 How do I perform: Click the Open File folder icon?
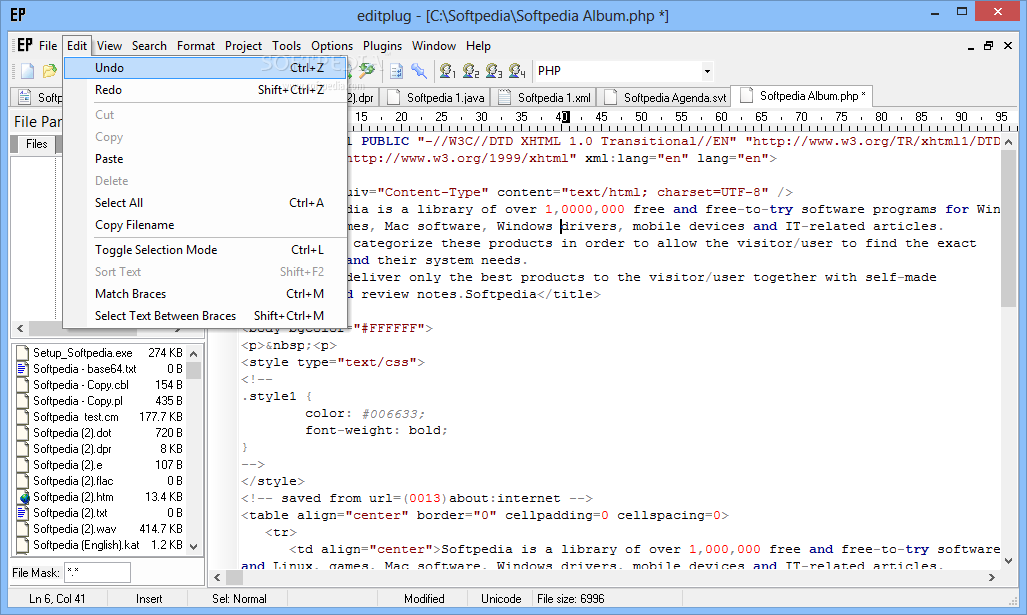point(49,71)
